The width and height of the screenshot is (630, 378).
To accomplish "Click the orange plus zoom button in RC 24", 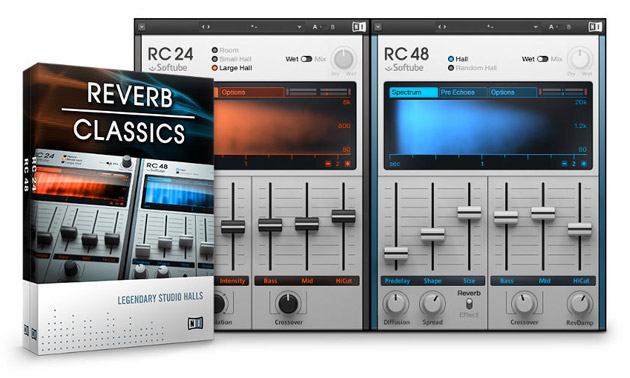I will click(348, 164).
